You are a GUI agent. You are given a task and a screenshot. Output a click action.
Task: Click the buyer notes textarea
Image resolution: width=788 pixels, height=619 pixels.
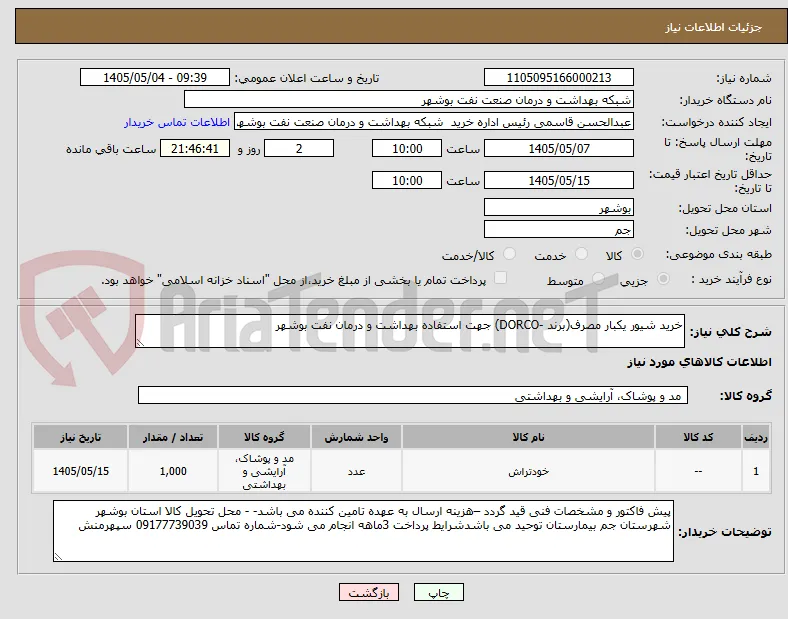(x=363, y=531)
